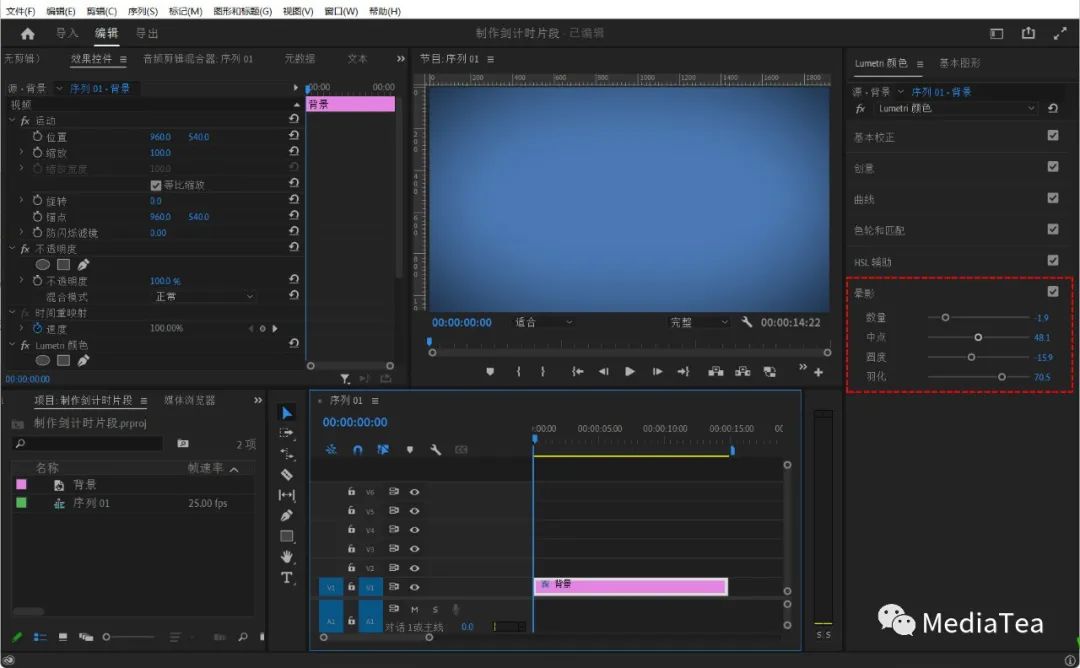1080x668 pixels.
Task: Toggle full-screen video icon at top right
Action: pos(1060,33)
